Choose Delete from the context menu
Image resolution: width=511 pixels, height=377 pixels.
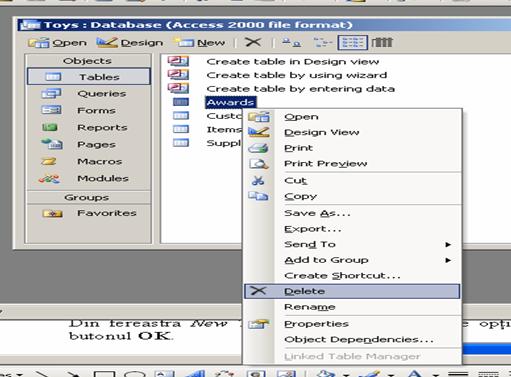(352, 291)
